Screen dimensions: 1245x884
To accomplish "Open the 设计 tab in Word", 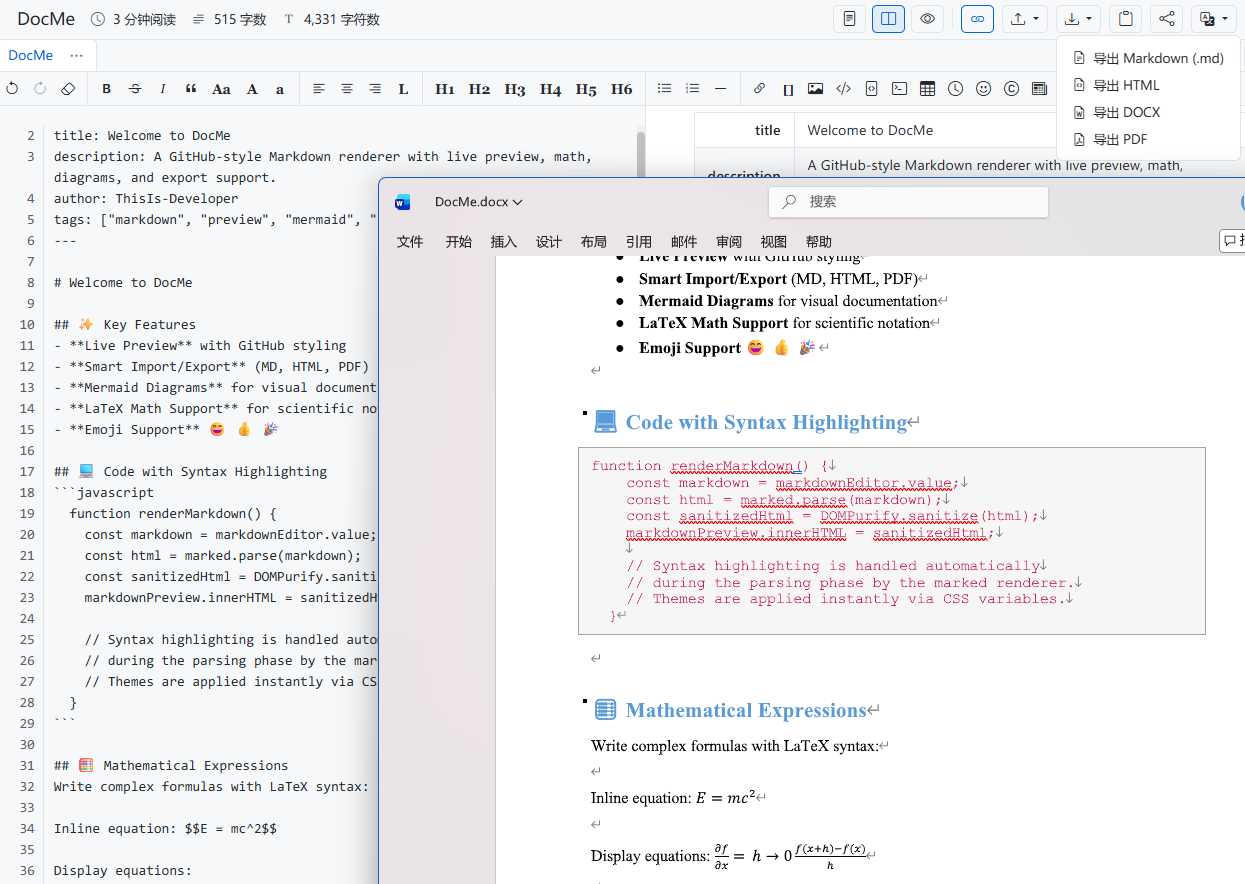I will [x=549, y=242].
